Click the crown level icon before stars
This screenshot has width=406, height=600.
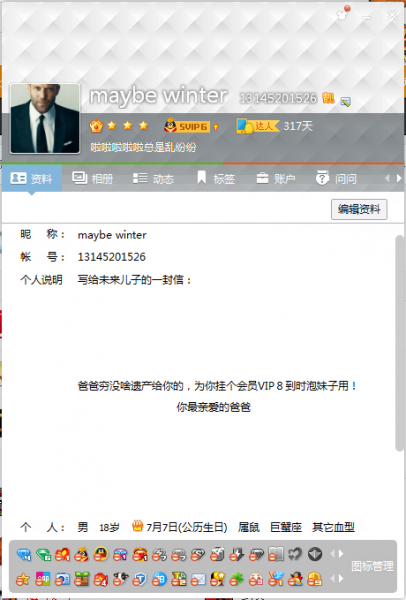[x=96, y=126]
